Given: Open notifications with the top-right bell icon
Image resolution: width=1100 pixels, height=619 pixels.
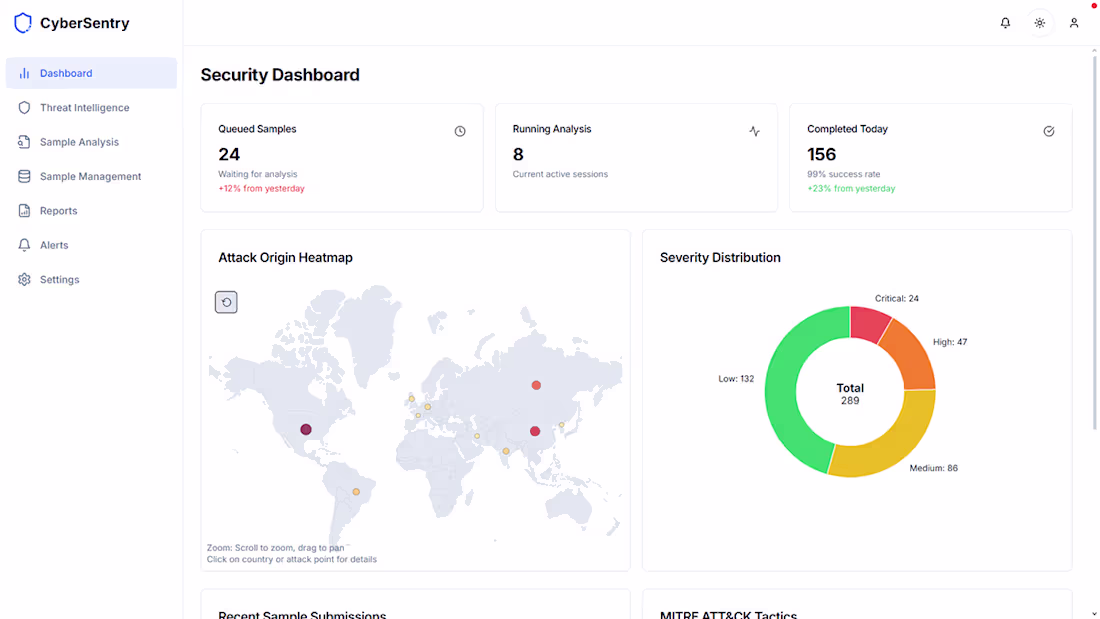Looking at the screenshot, I should tap(1005, 22).
